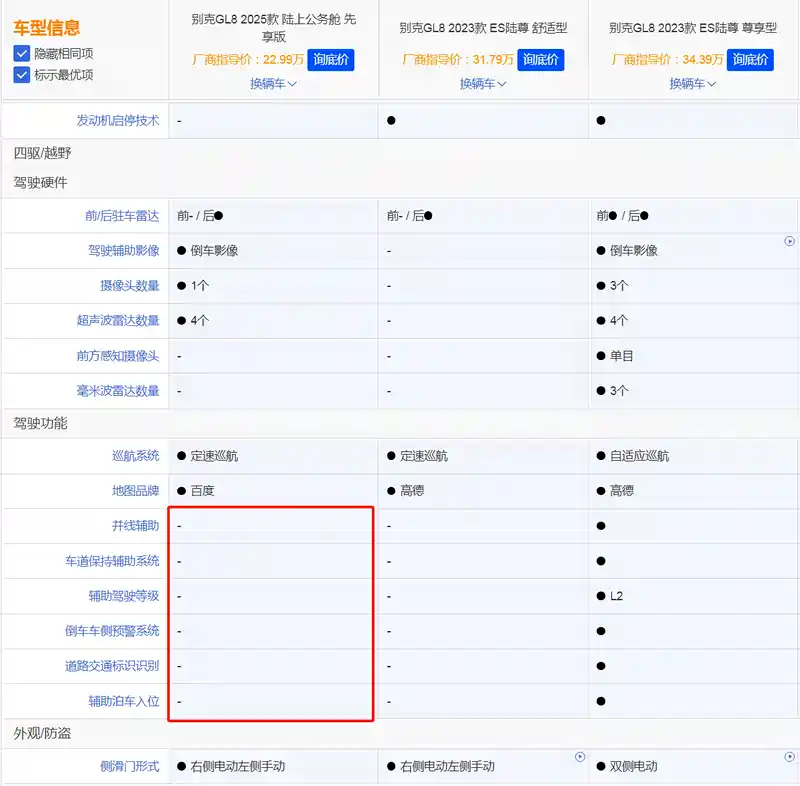
Task: Click 询底价 button for 34.39万 model
Action: click(x=750, y=60)
